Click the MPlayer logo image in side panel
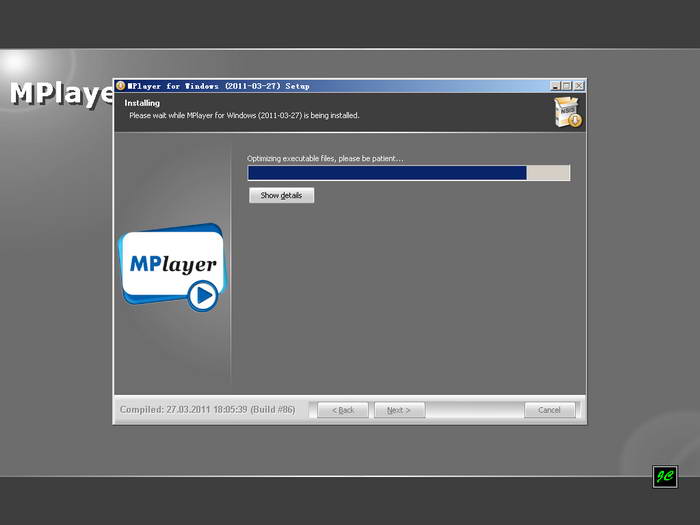Viewport: 700px width, 525px height. click(173, 267)
